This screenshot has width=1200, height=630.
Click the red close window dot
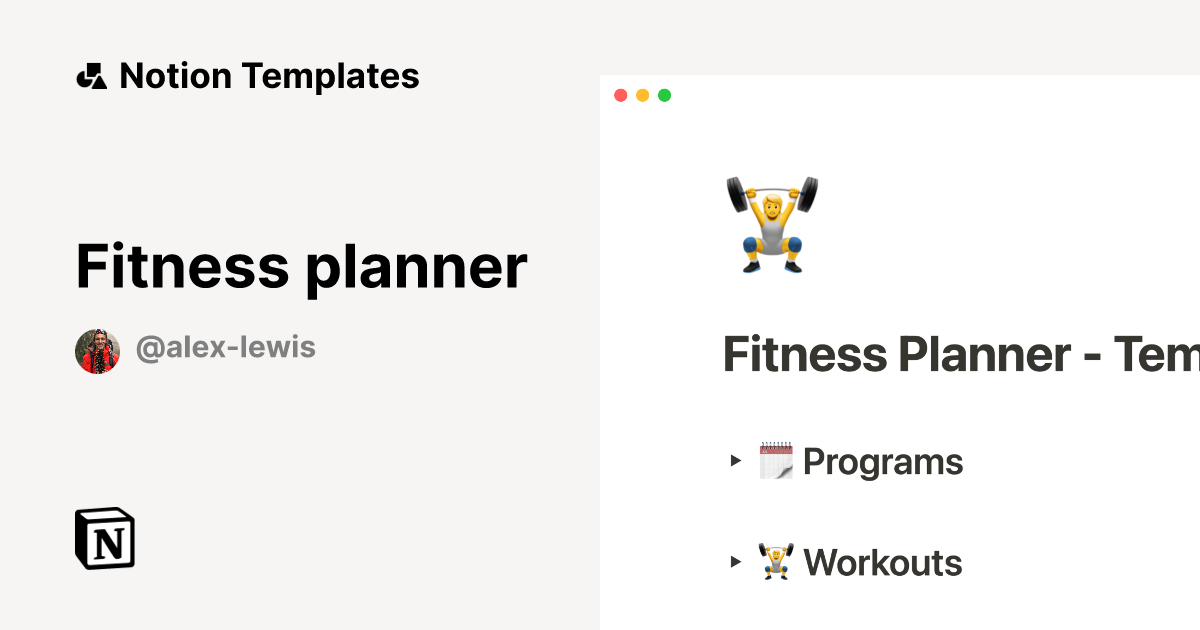click(620, 96)
